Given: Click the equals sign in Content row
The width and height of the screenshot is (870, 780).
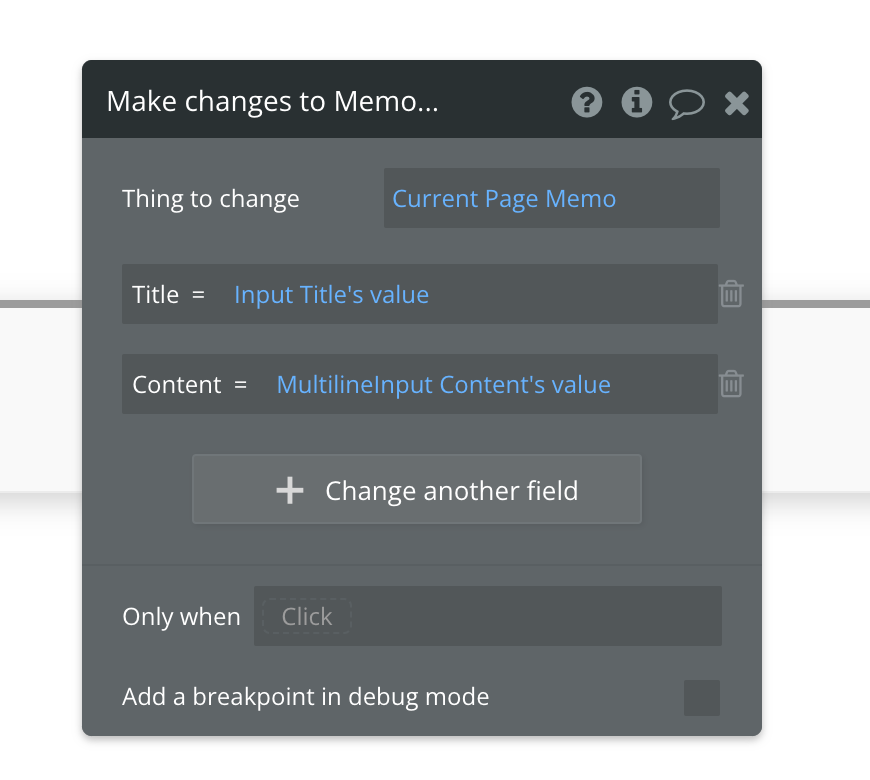Looking at the screenshot, I should click(240, 385).
